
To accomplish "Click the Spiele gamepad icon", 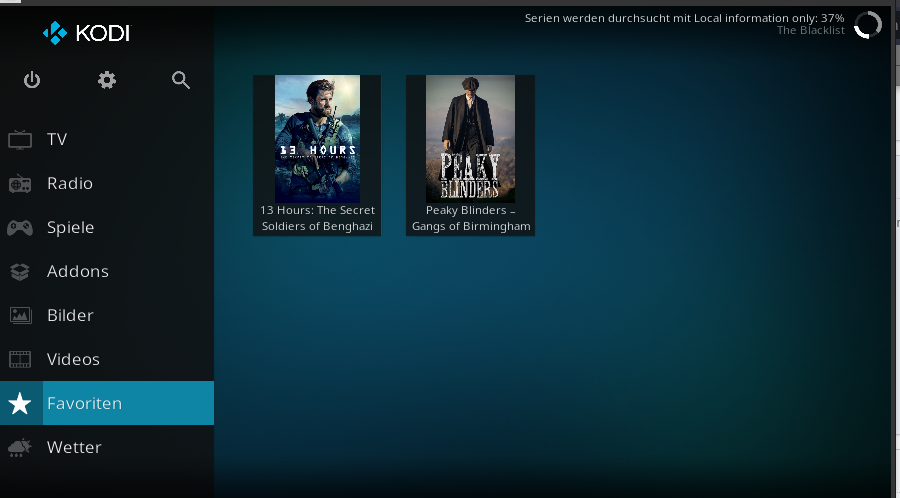I will click(x=20, y=228).
